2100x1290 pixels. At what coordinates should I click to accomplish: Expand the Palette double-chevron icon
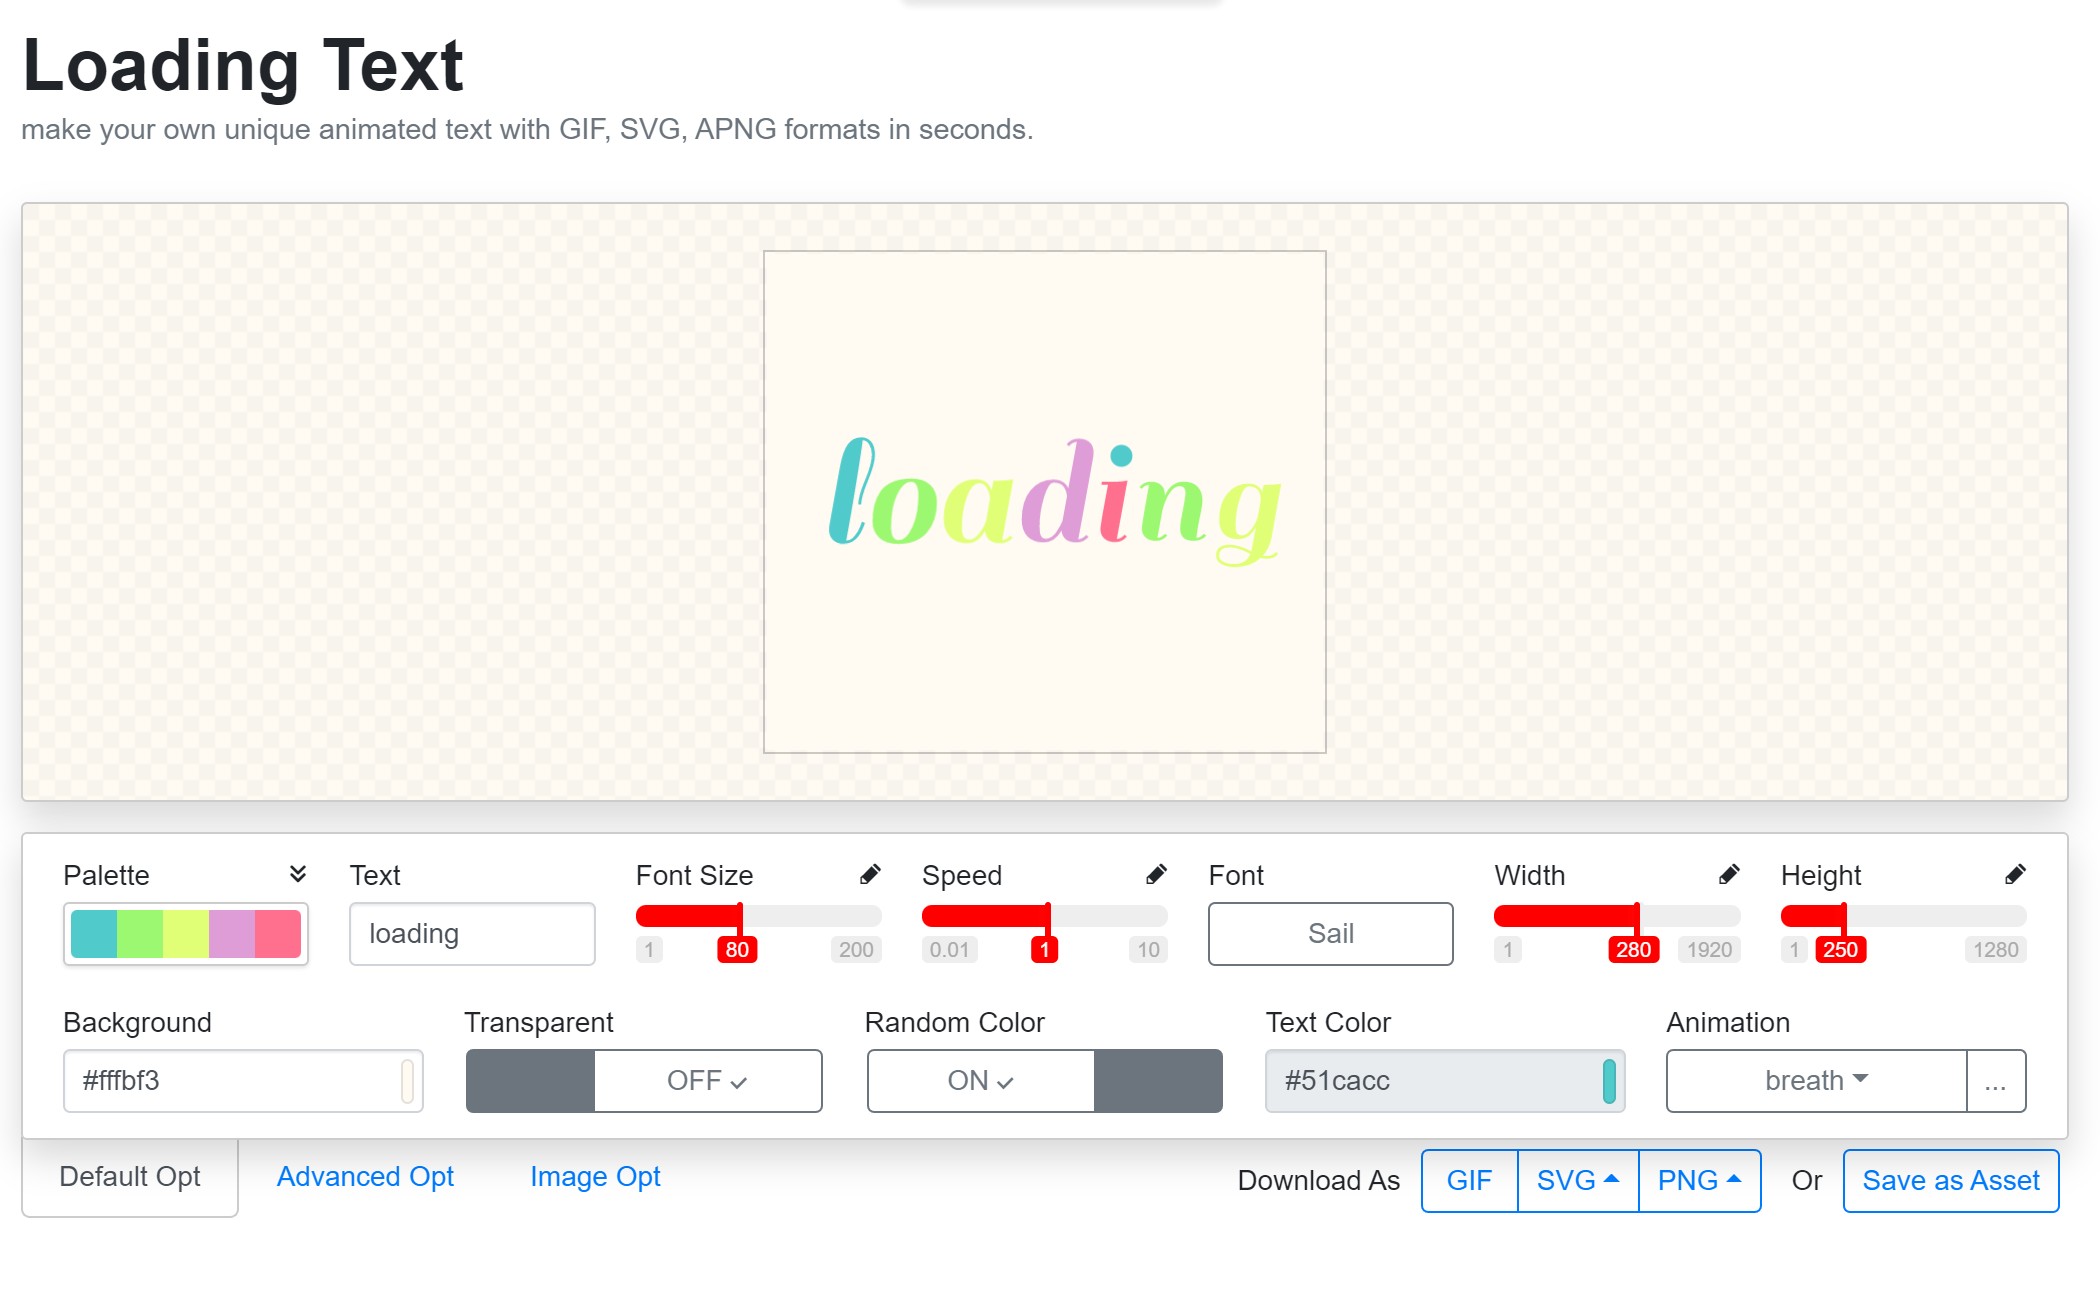[298, 874]
